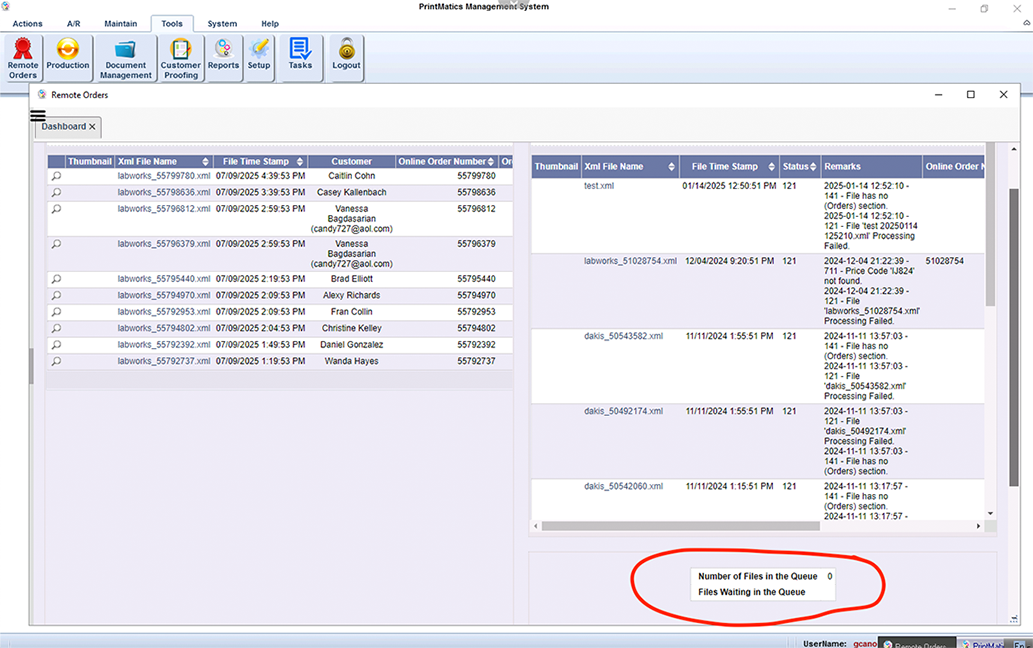1033x648 pixels.
Task: Launch the Customer Proofing tool
Action: [x=181, y=58]
